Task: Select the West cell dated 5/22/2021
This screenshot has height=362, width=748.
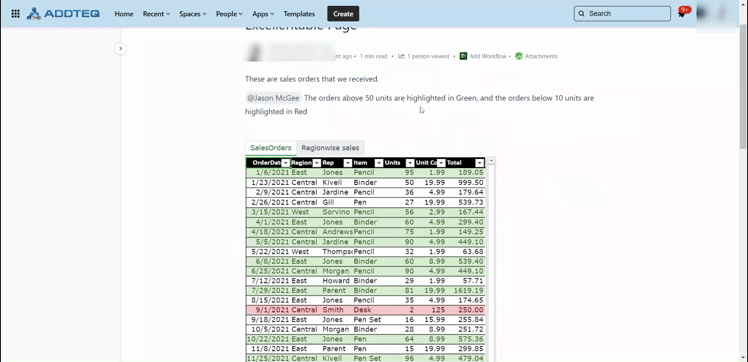Action: click(305, 251)
